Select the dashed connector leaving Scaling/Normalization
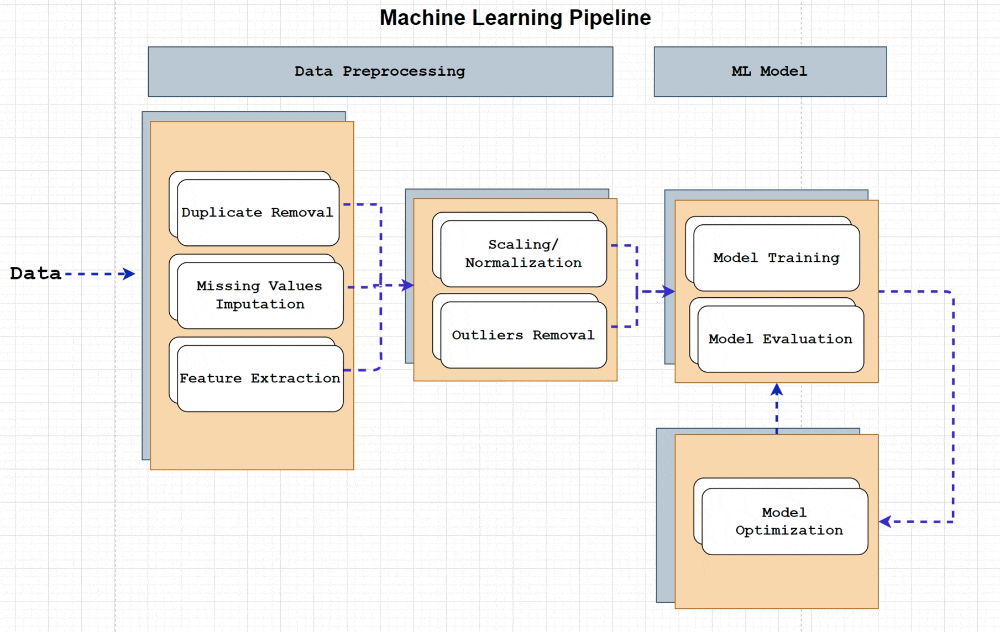The image size is (1000, 632). coord(624,245)
